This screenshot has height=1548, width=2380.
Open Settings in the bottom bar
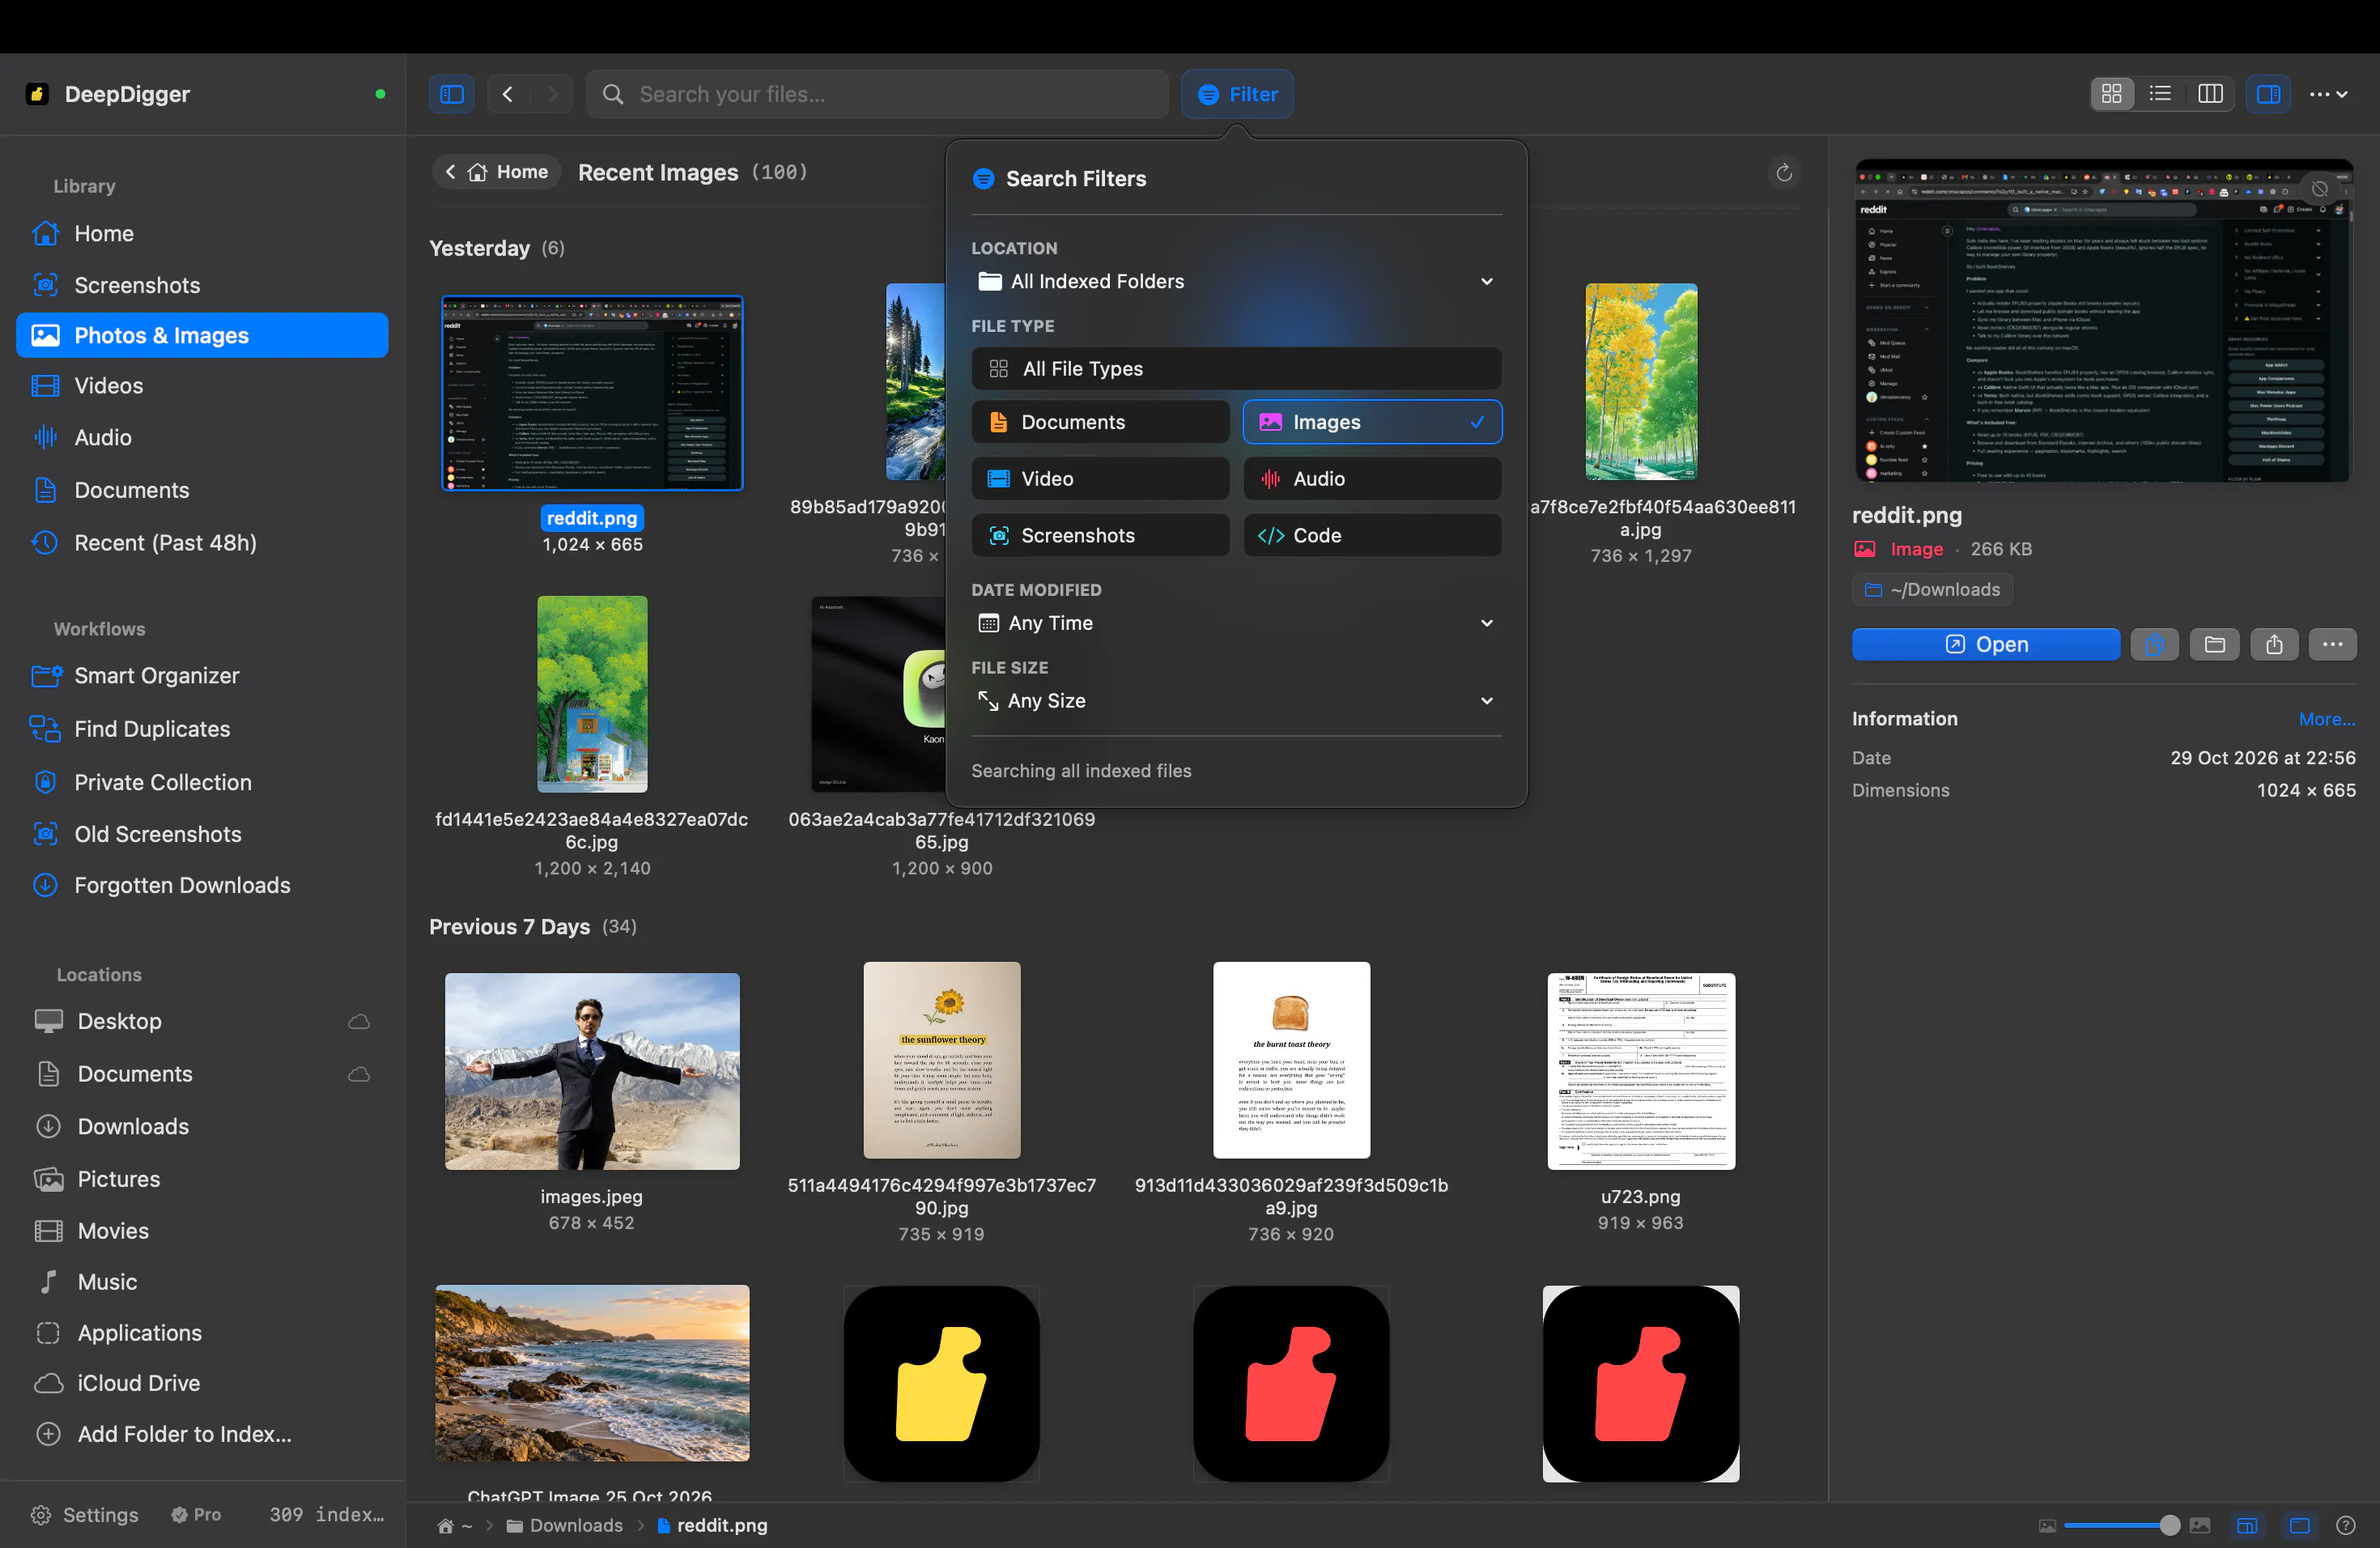(x=85, y=1514)
